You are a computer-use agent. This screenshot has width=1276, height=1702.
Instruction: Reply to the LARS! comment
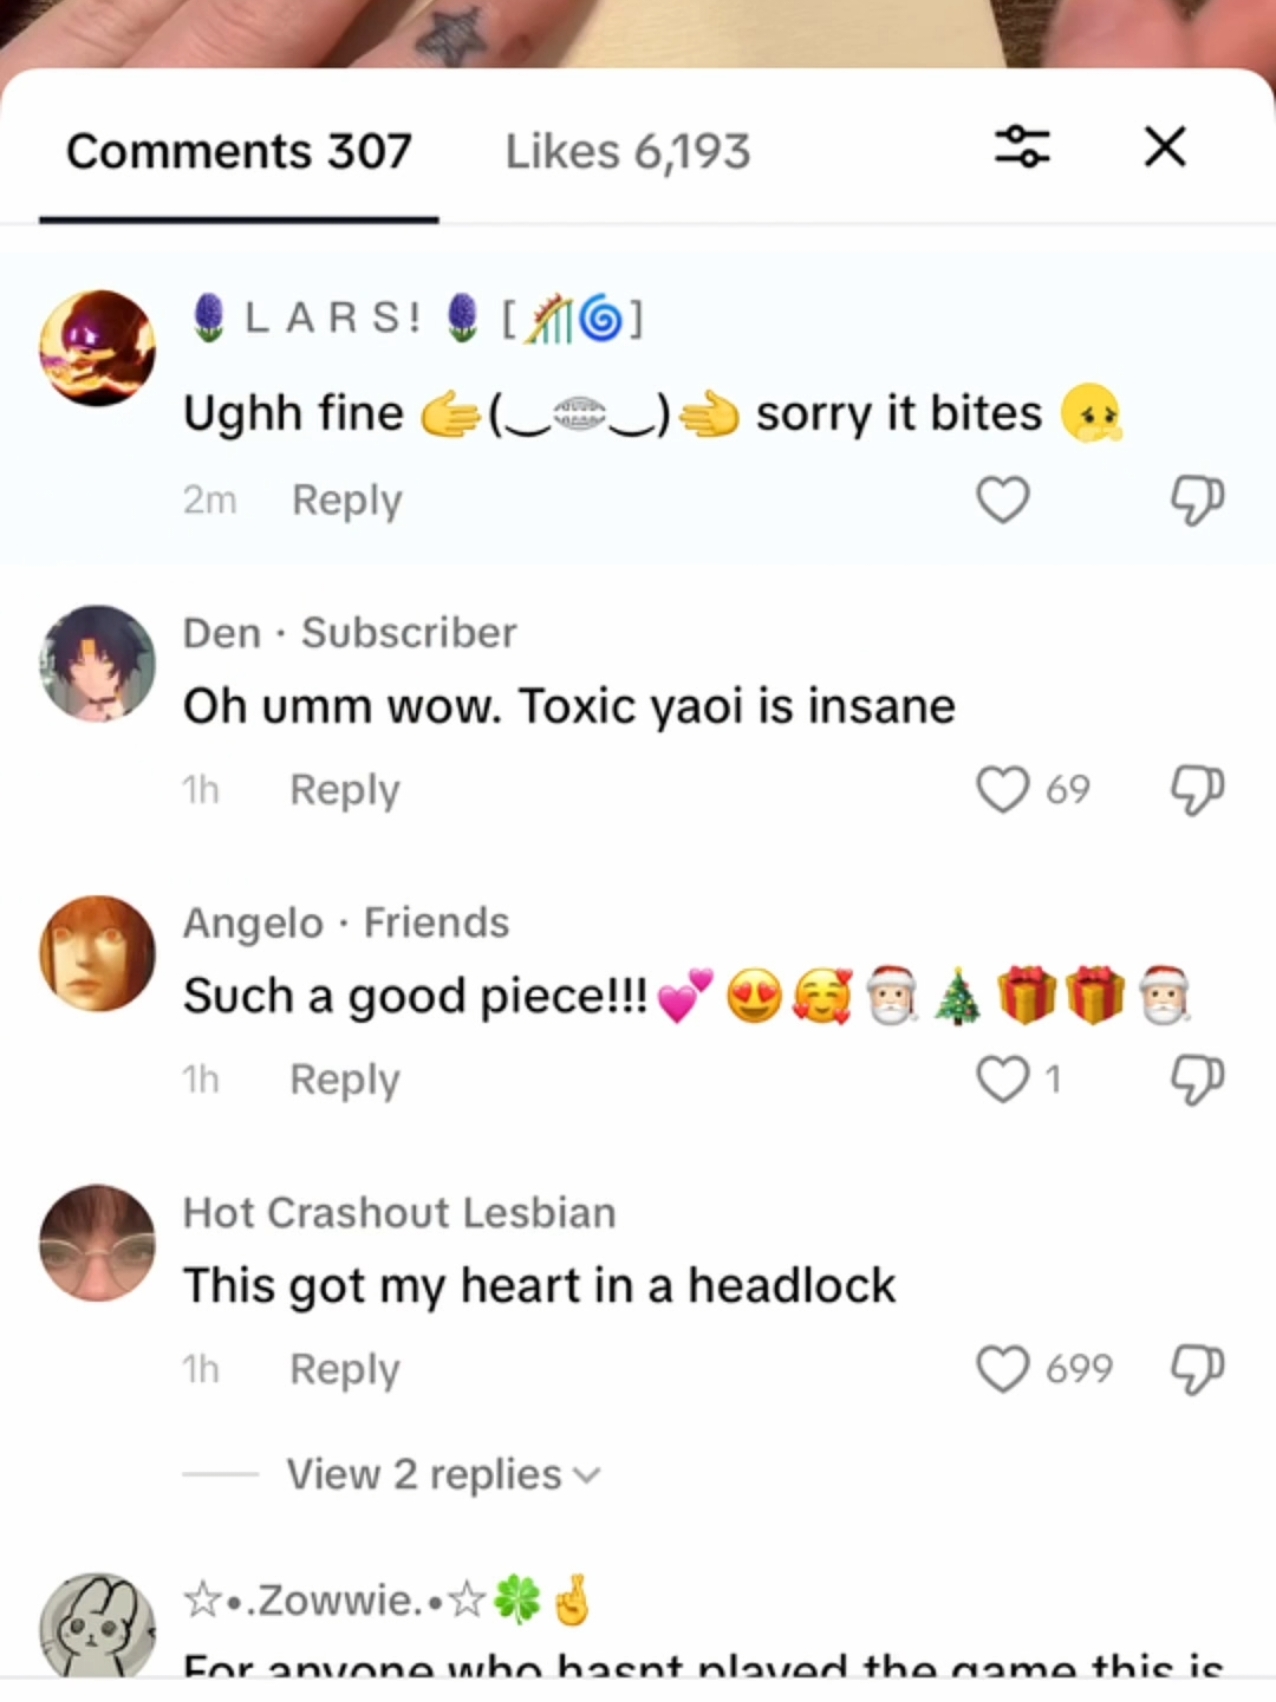[x=347, y=500]
